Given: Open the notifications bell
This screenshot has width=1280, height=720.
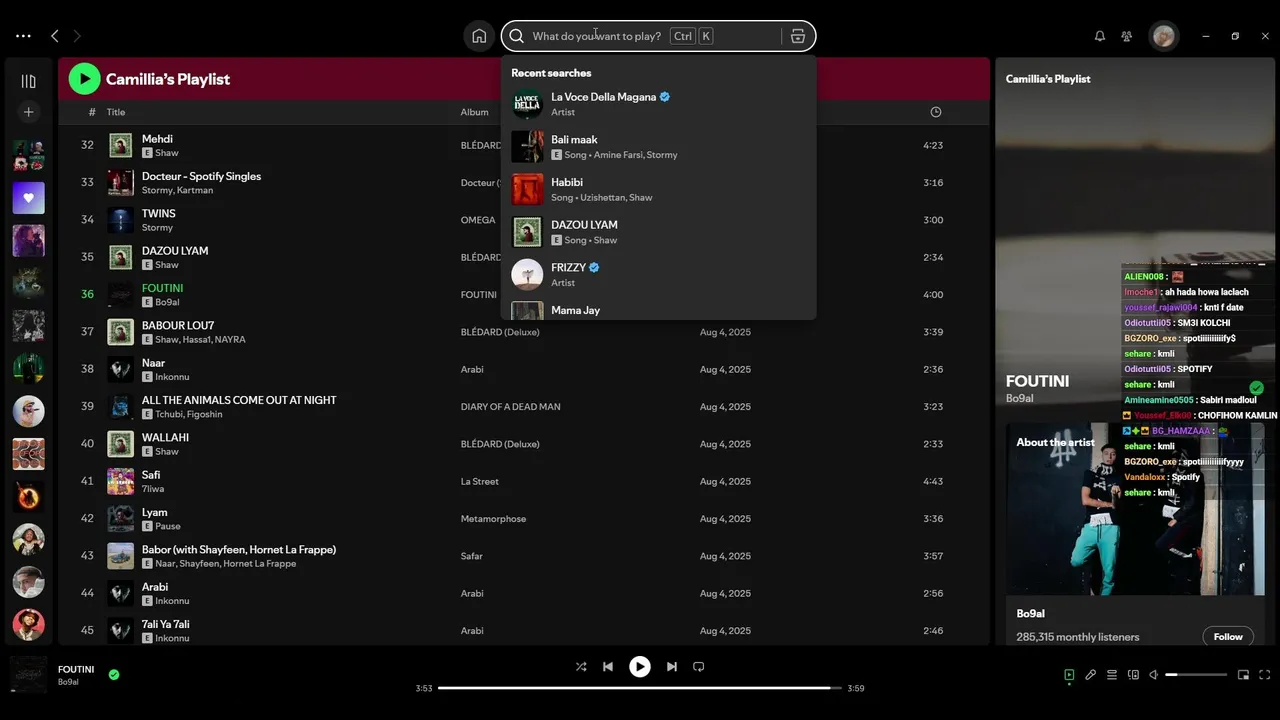Looking at the screenshot, I should point(1100,36).
